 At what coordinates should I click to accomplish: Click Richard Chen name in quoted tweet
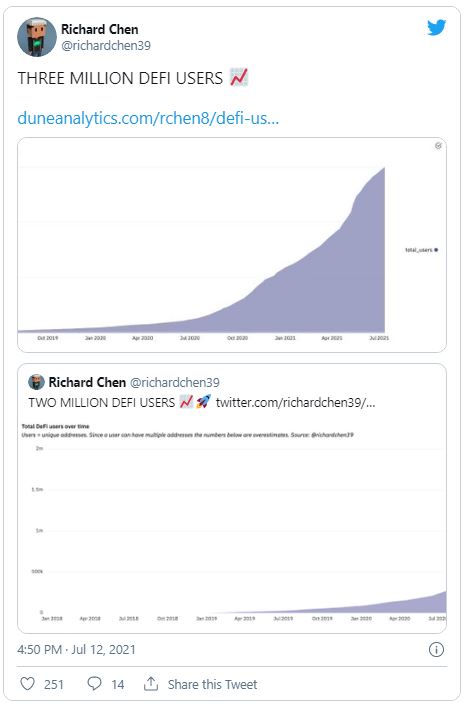click(87, 382)
